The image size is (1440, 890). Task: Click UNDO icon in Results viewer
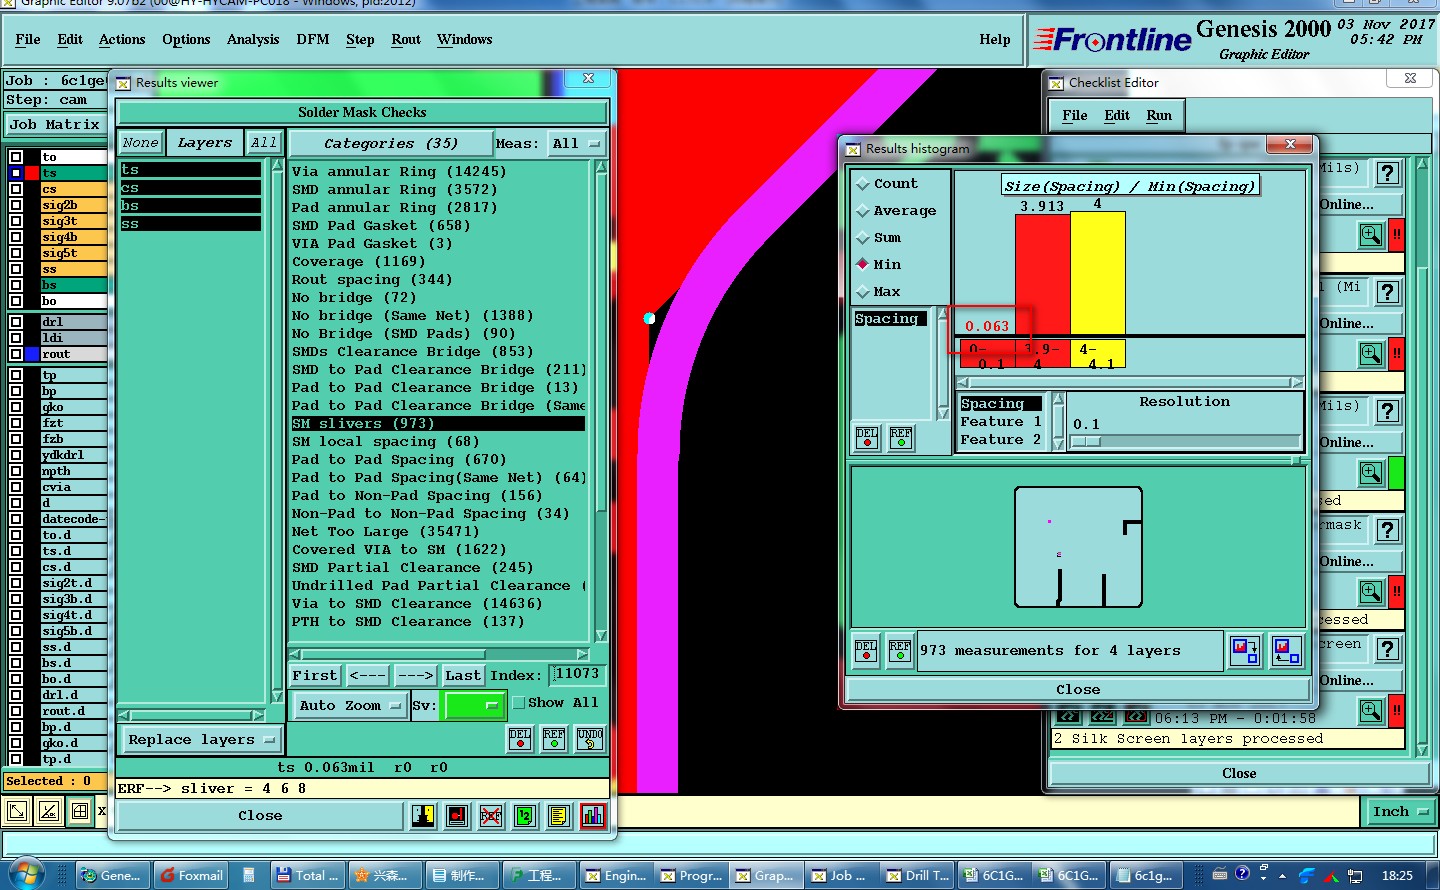click(x=590, y=739)
